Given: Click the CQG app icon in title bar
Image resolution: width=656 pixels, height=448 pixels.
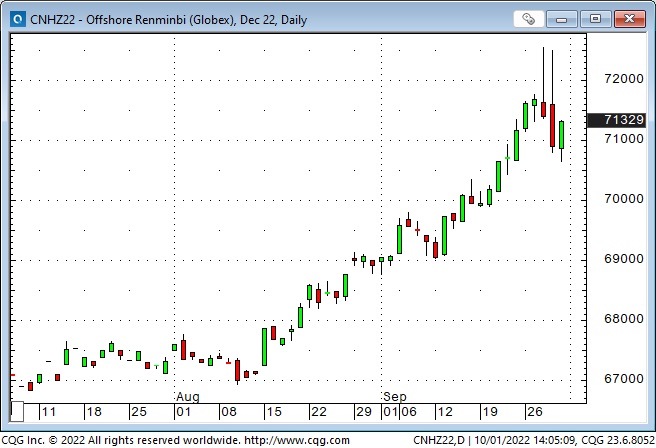Looking at the screenshot, I should (18, 19).
